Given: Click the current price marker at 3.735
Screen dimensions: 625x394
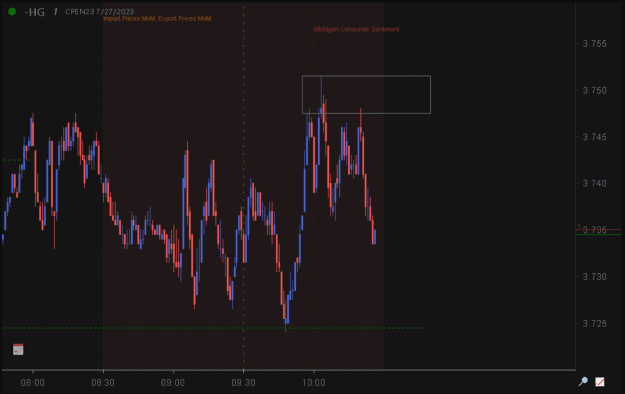Looking at the screenshot, I should point(594,230).
